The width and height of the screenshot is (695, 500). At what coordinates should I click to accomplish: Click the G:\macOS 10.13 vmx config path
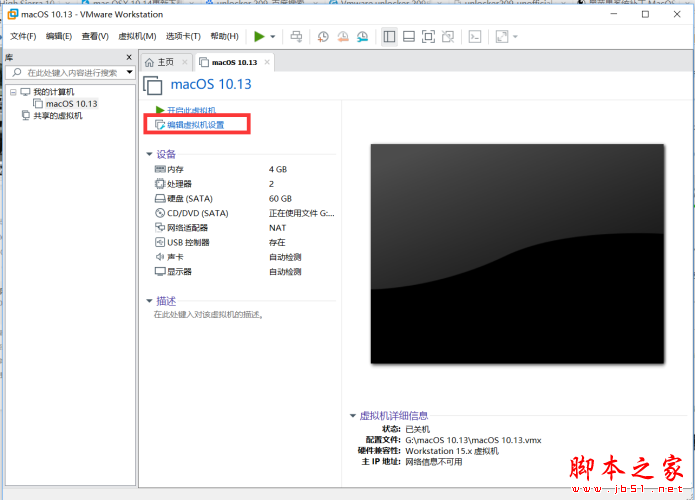(x=473, y=440)
